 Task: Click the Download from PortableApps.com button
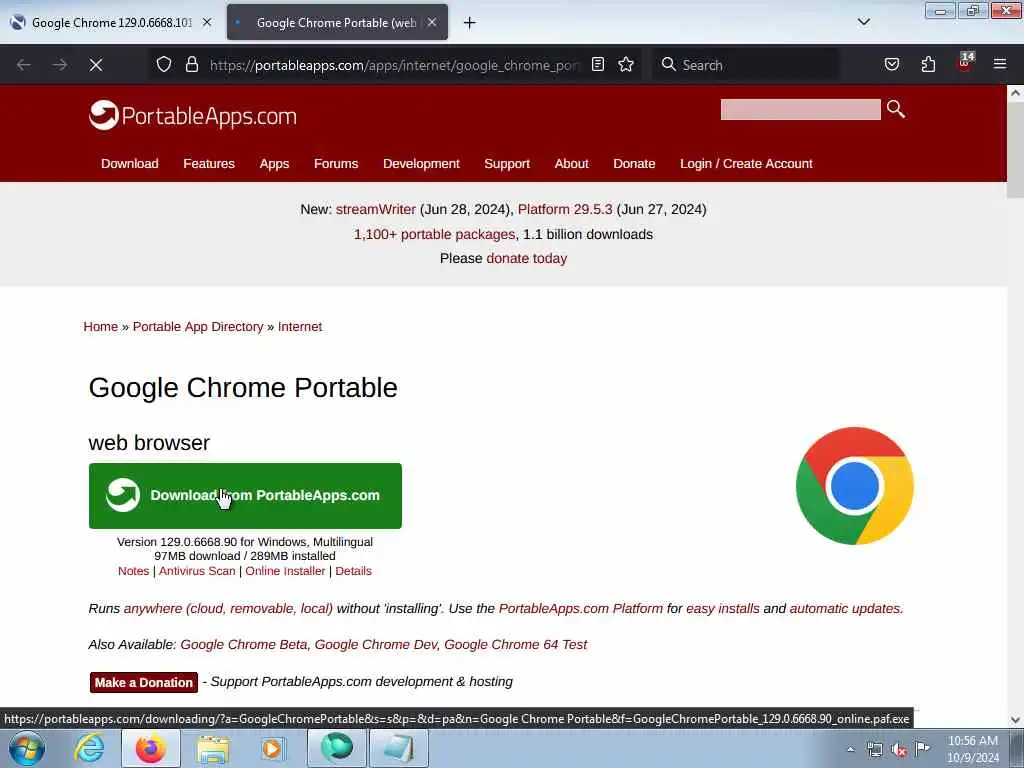click(x=245, y=496)
